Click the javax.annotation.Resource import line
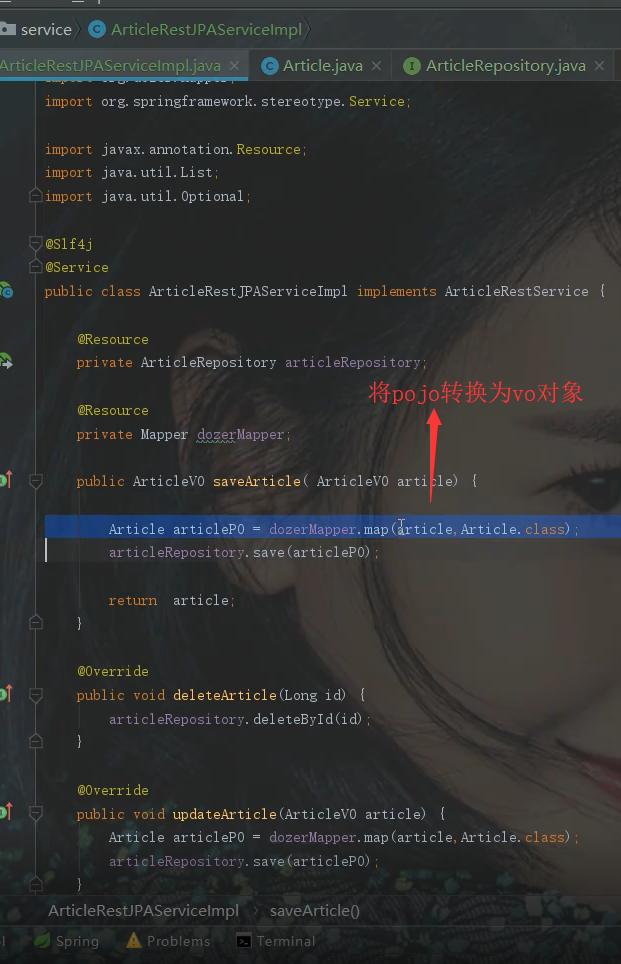 pos(175,149)
